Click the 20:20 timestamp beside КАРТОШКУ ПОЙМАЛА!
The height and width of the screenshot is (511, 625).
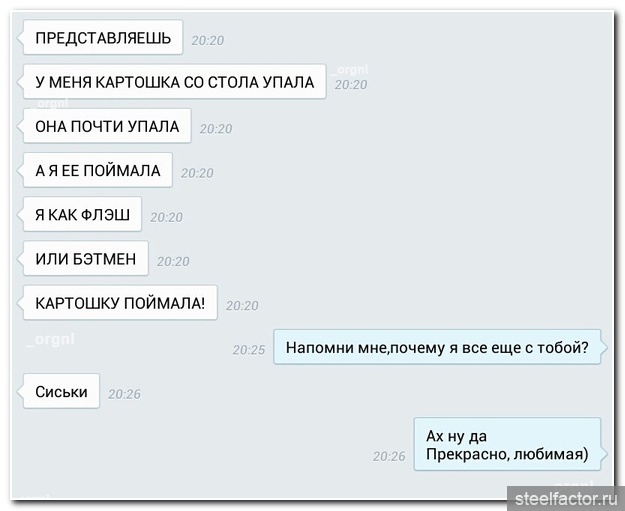[242, 305]
